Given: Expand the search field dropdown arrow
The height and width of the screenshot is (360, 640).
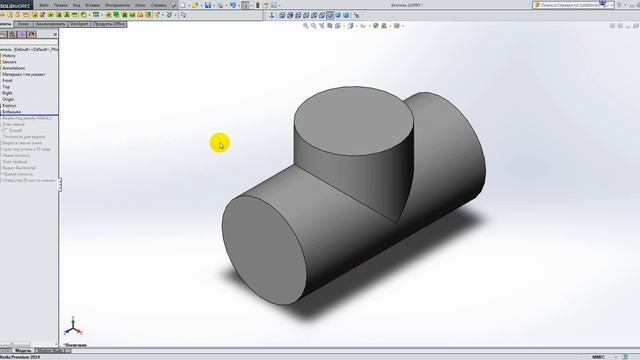Looking at the screenshot, I should click(x=611, y=5).
